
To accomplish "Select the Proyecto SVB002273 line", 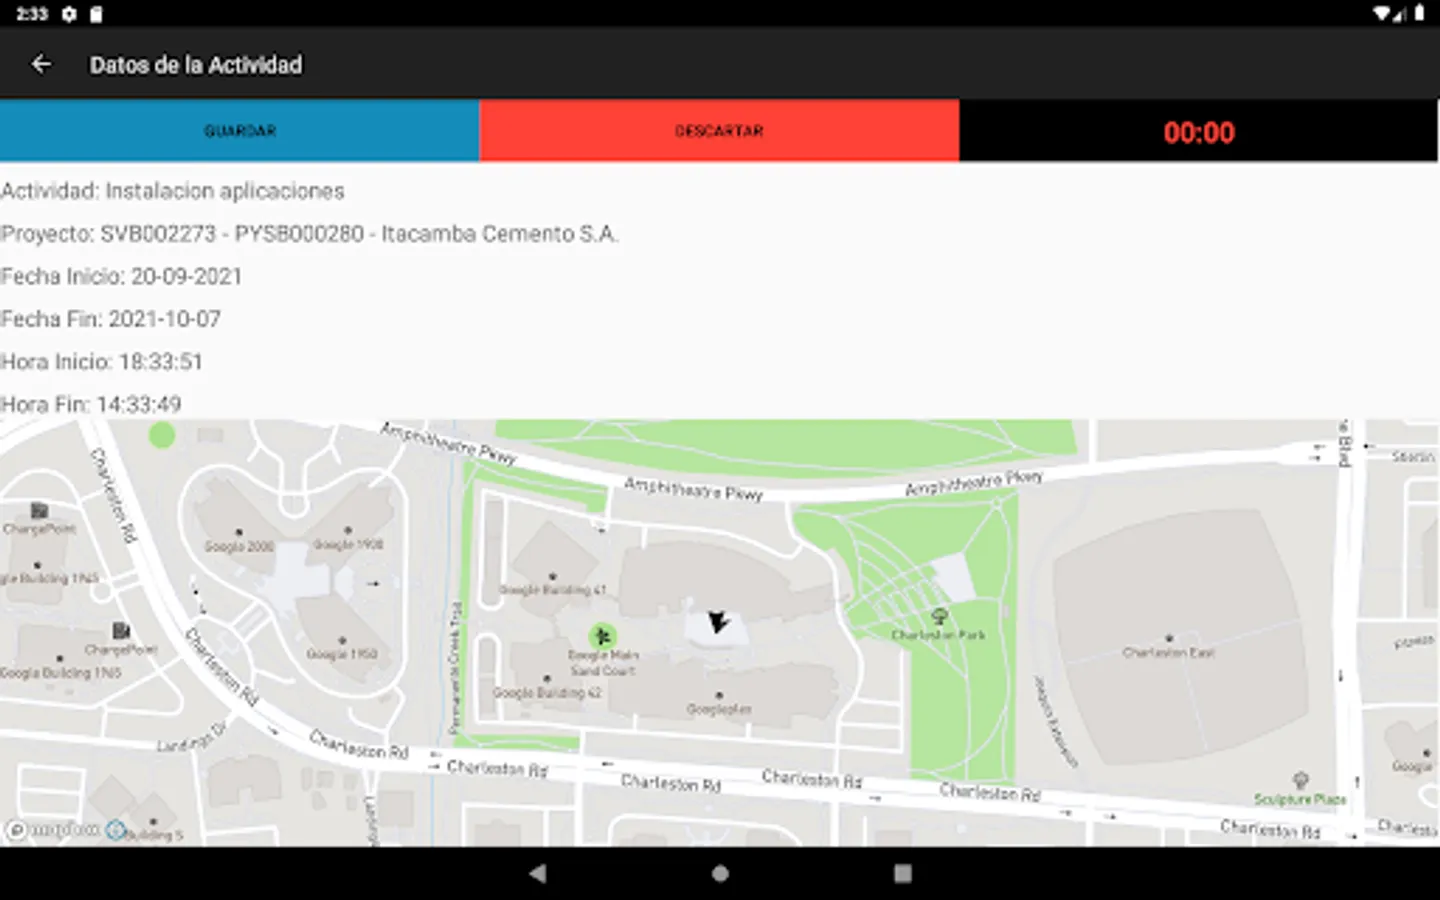I will tap(310, 234).
